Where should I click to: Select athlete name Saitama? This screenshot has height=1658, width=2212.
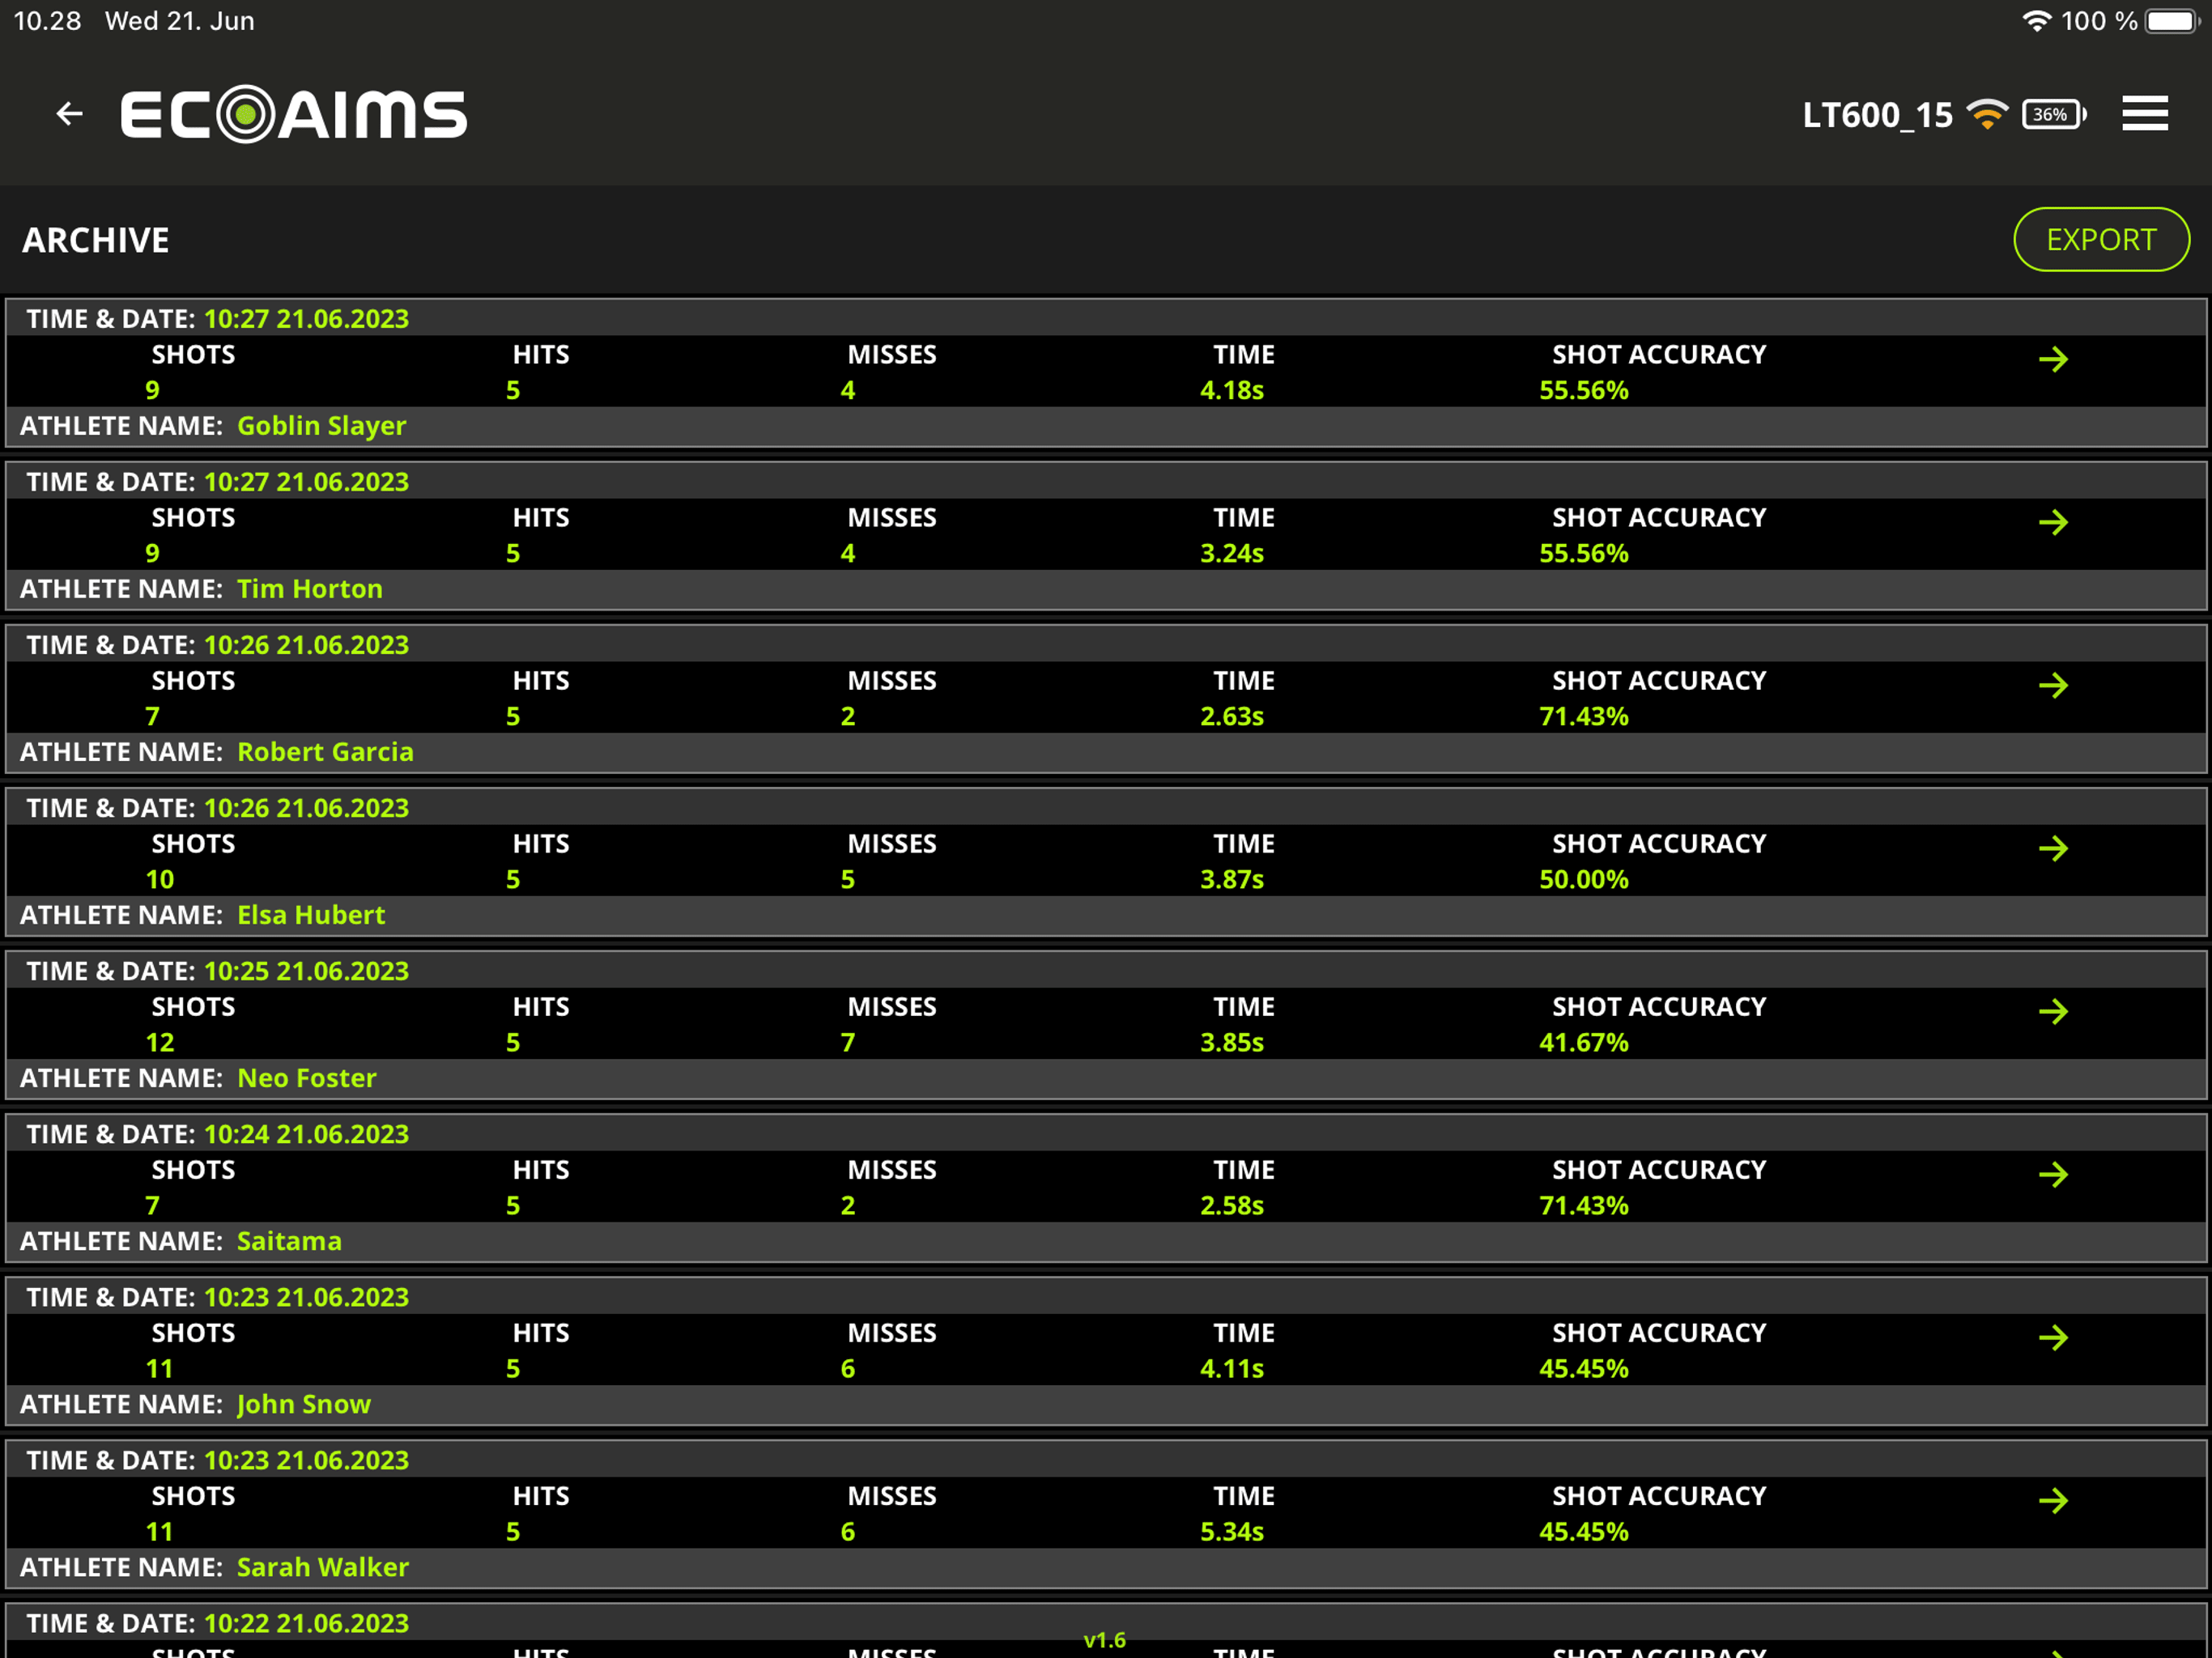tap(289, 1241)
